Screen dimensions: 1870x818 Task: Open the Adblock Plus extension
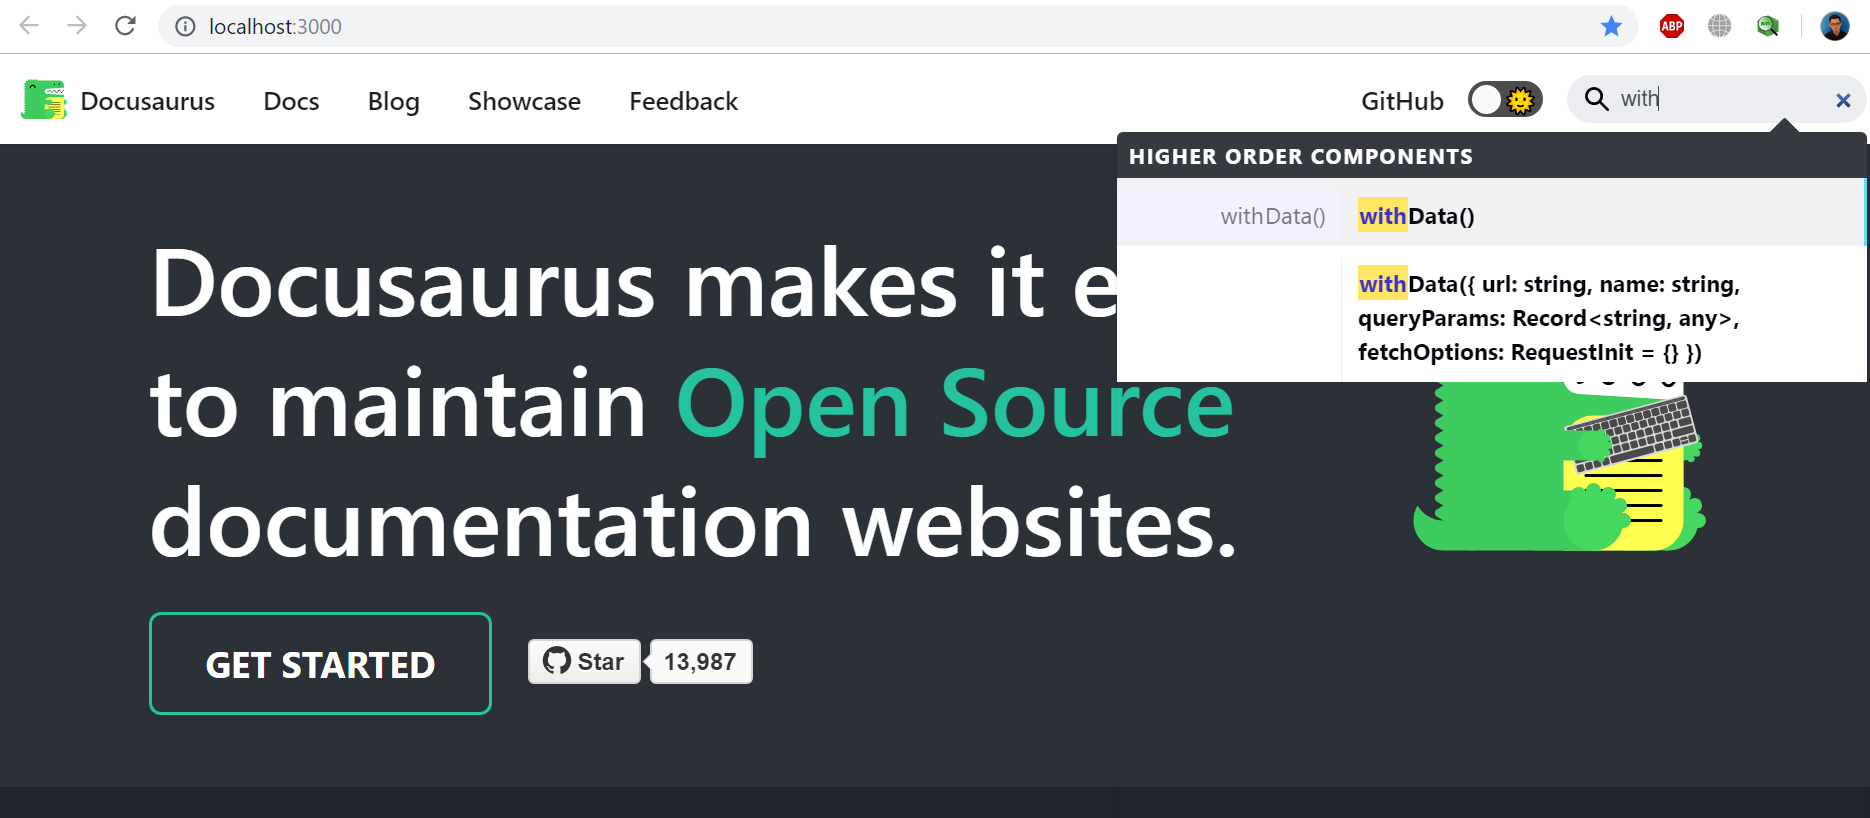click(x=1671, y=27)
